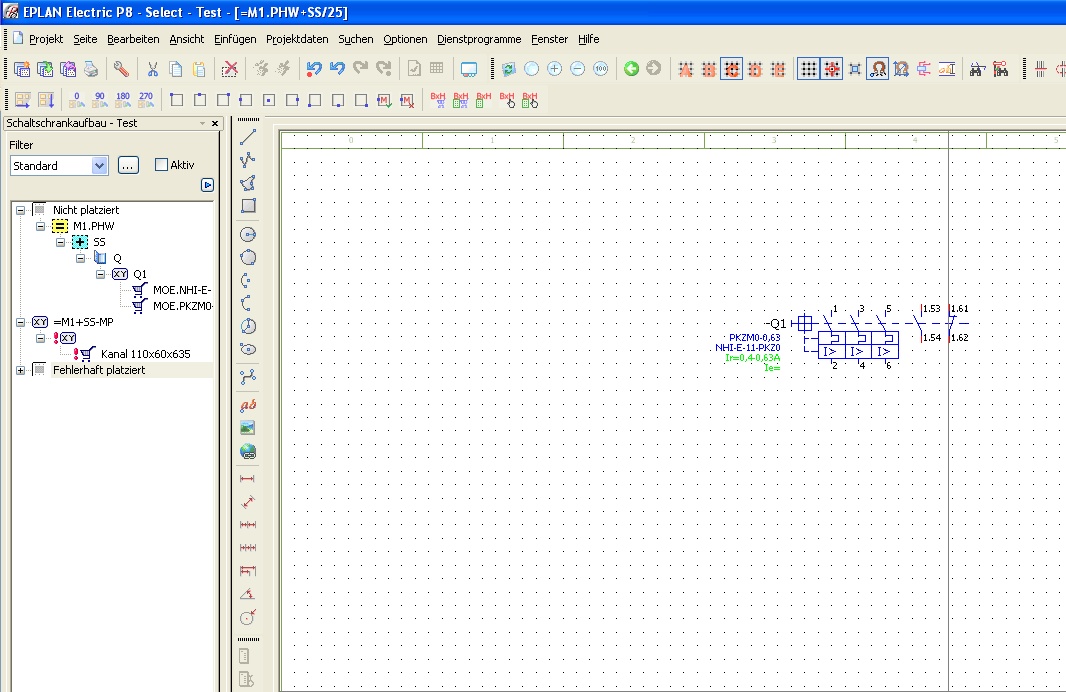Select the Circle drawing tool
Image resolution: width=1066 pixels, height=692 pixels.
coord(248,235)
